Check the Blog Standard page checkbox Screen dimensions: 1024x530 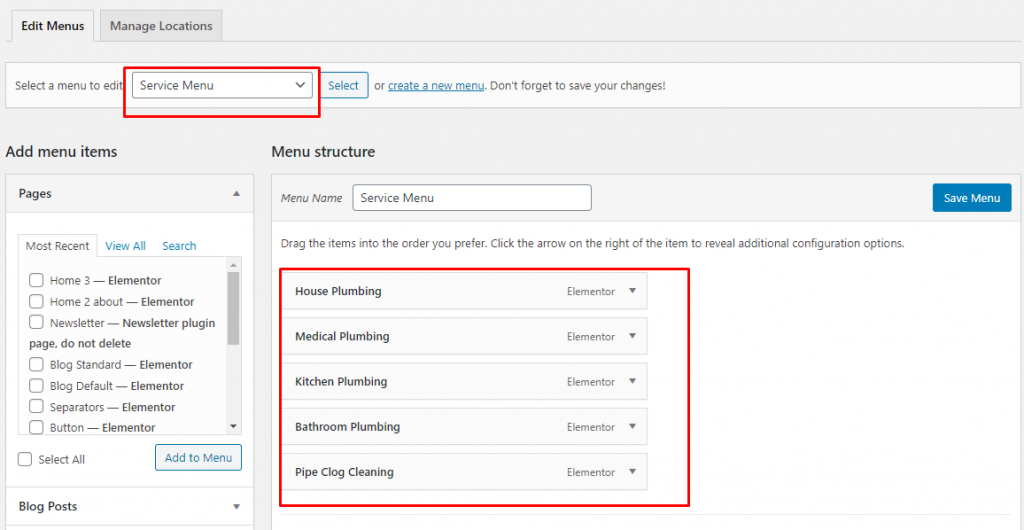point(37,364)
